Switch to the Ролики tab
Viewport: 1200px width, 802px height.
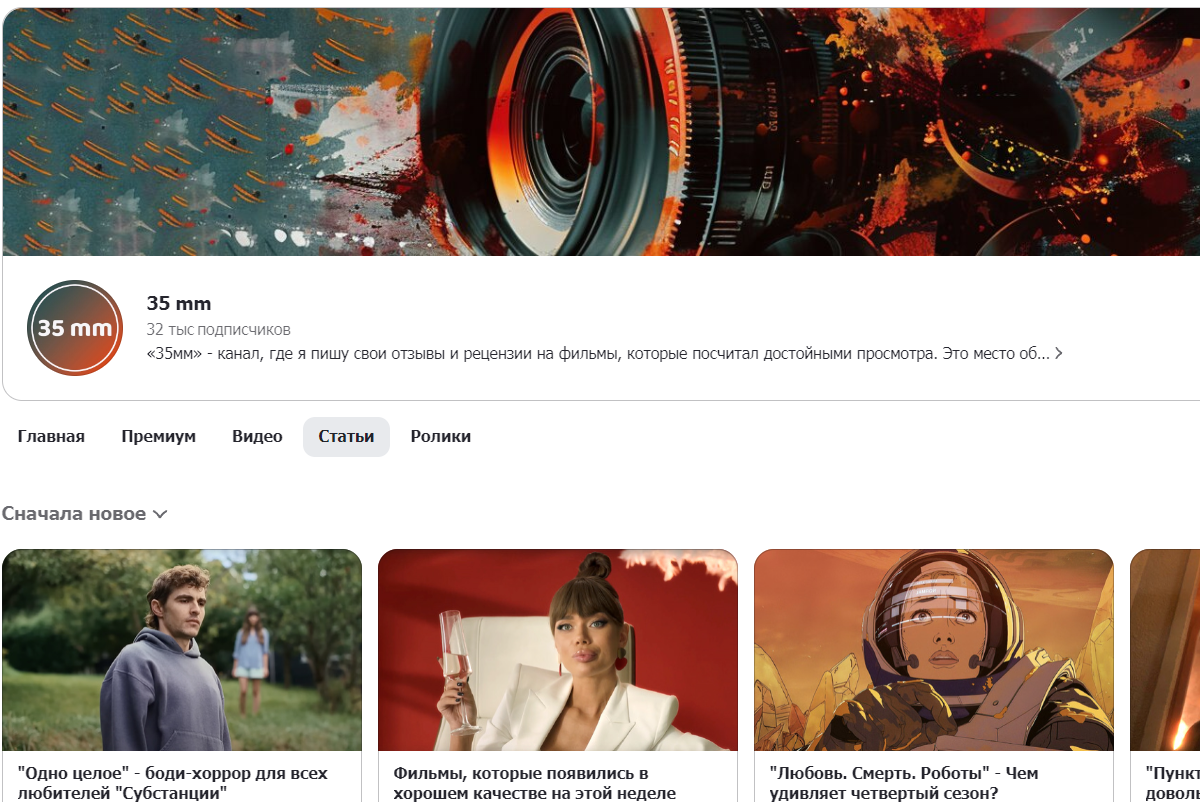click(x=440, y=437)
